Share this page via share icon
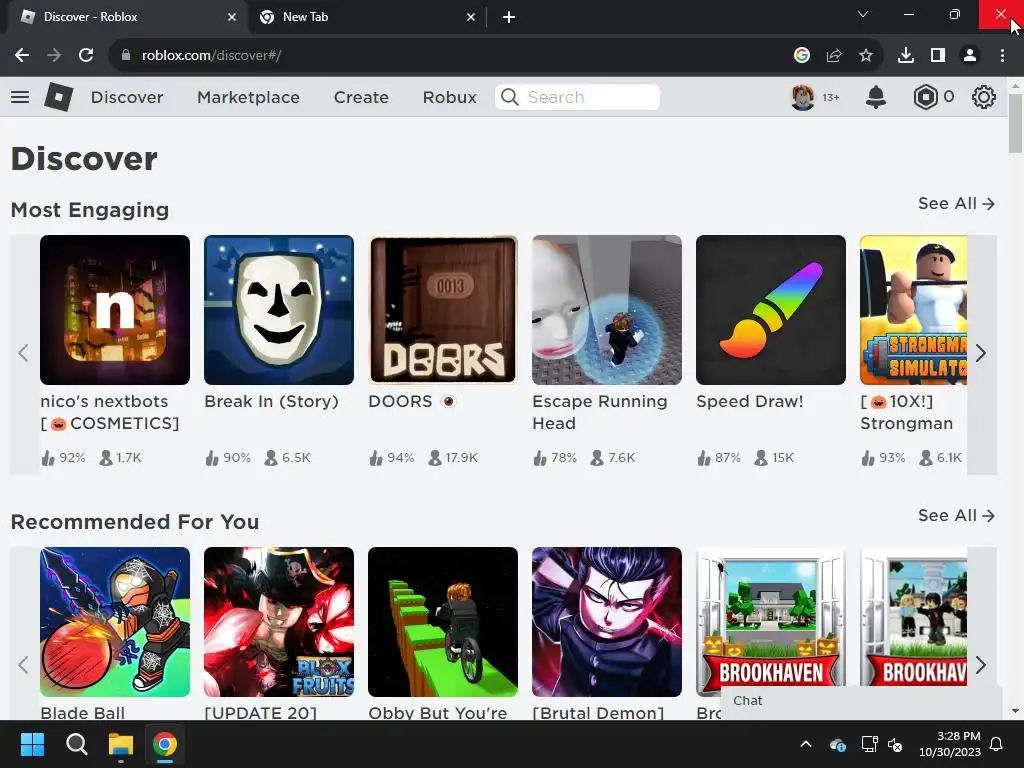The height and width of the screenshot is (768, 1024). pos(834,56)
